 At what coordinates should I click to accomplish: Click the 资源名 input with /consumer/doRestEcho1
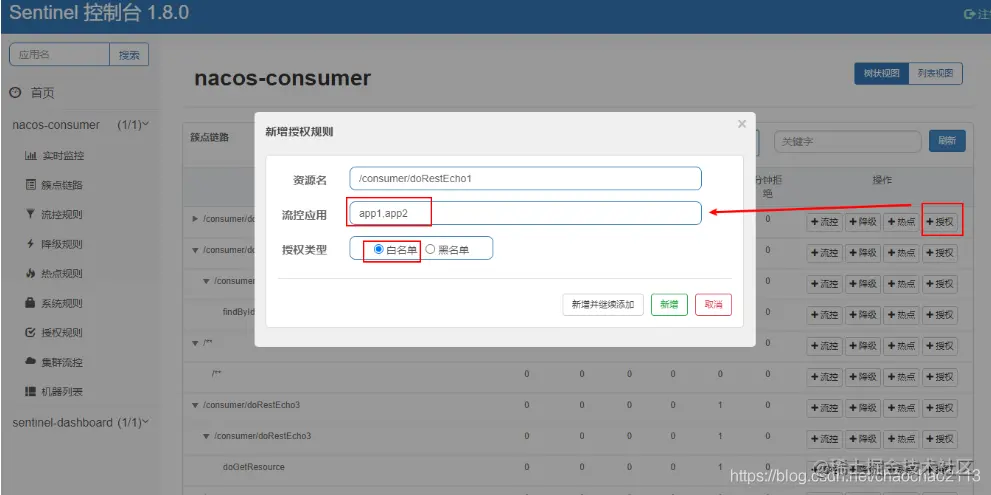coord(525,178)
